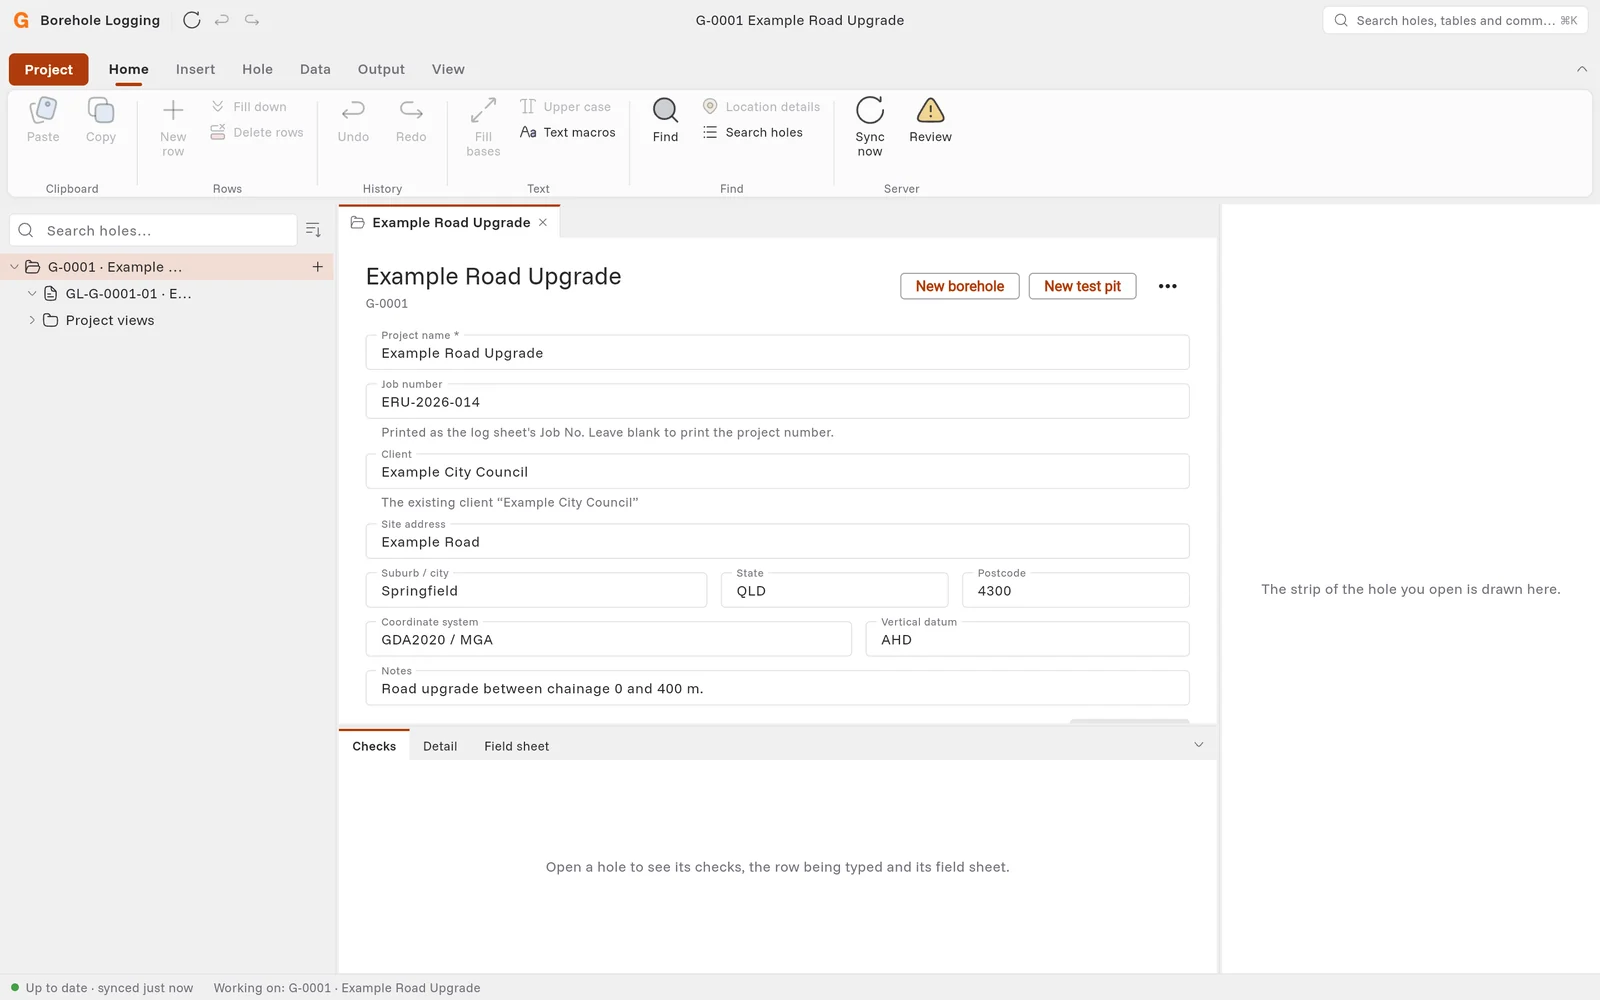Open the Project ribbon tab
Screen dimensions: 1600x1000
pyautogui.click(x=48, y=70)
